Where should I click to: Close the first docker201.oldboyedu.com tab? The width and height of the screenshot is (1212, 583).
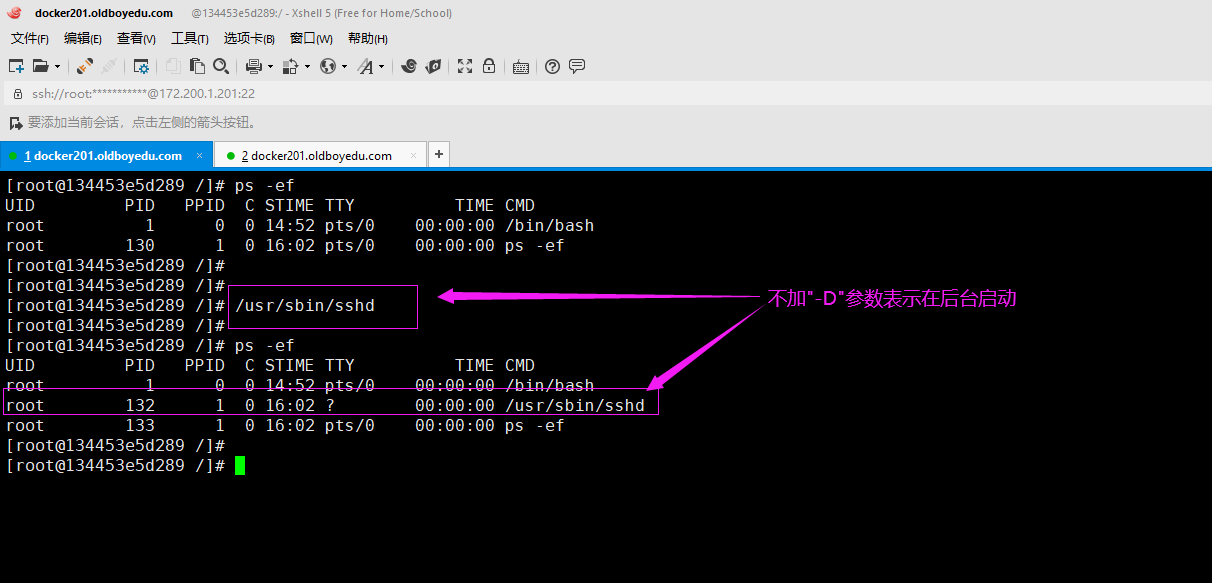click(200, 155)
